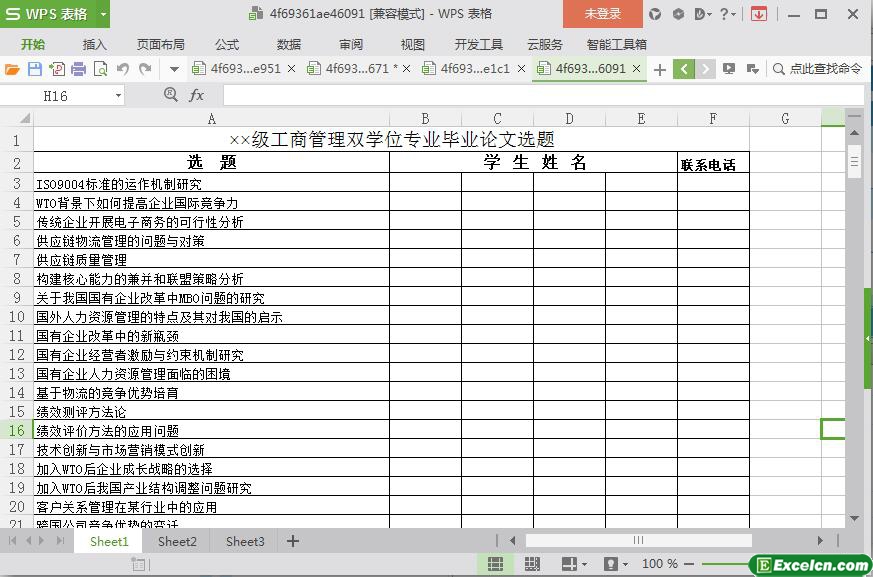Select row 16 header

coord(17,431)
